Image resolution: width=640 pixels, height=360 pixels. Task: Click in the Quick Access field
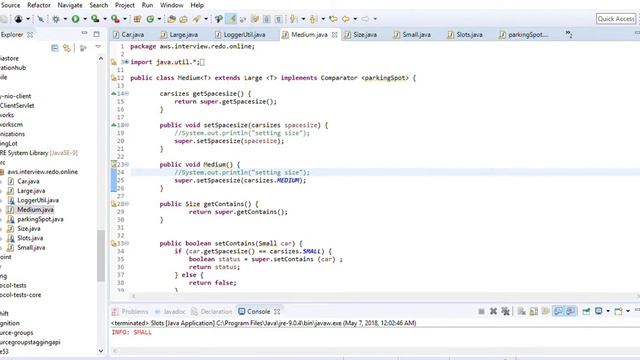click(616, 19)
